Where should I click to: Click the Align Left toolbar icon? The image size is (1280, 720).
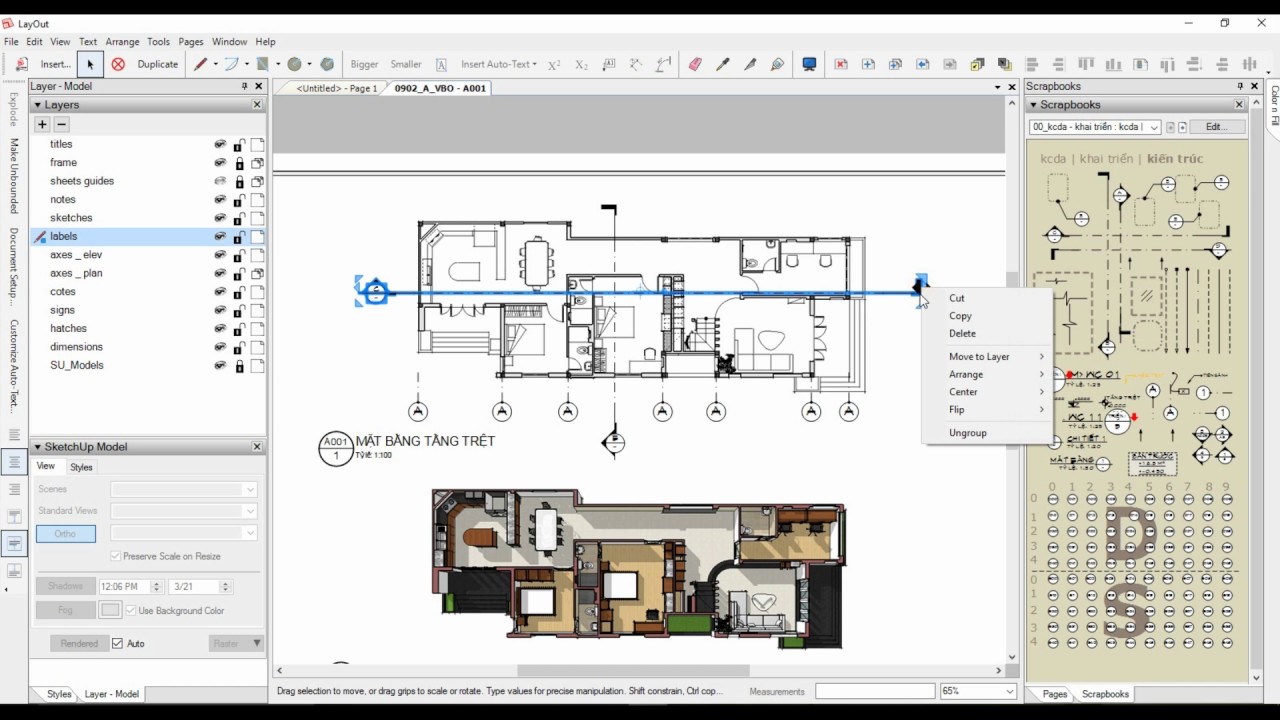point(1032,64)
